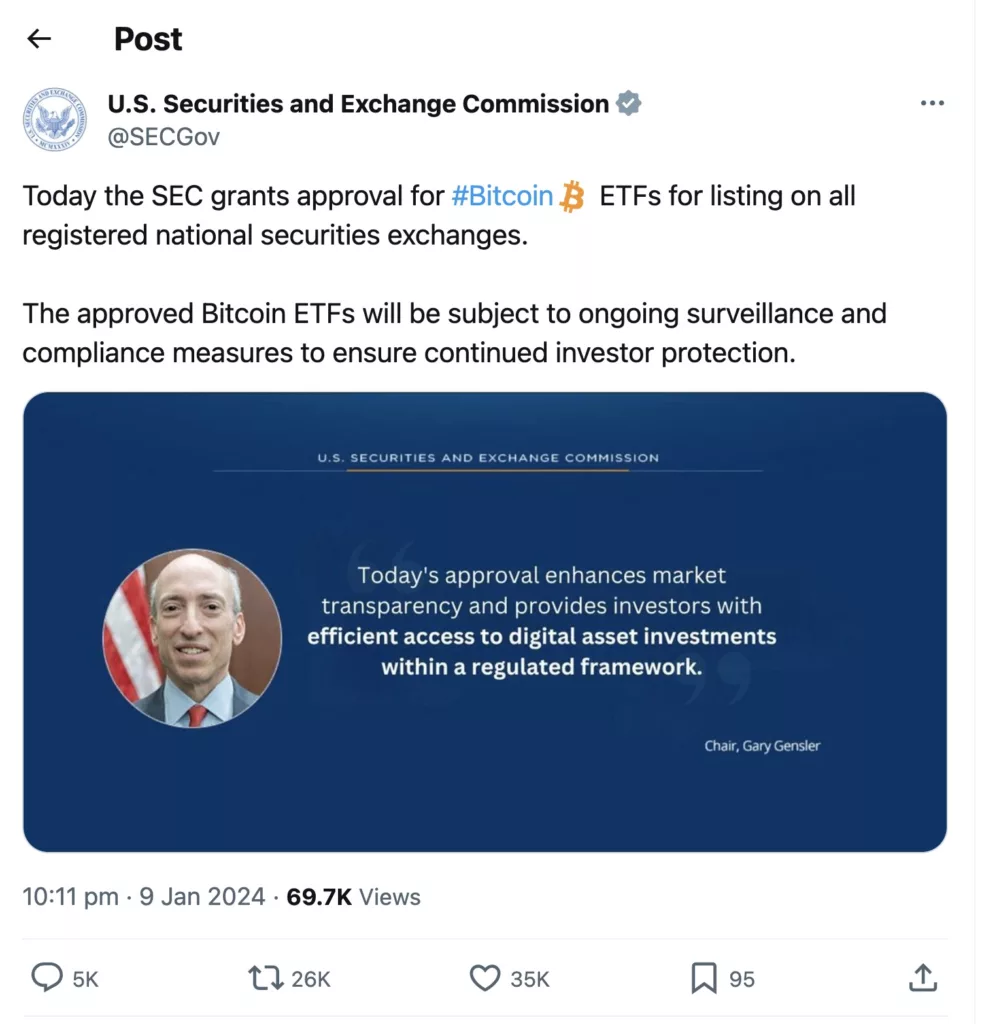Image resolution: width=982 pixels, height=1024 pixels.
Task: Click the 5K replies count
Action: pos(86,979)
